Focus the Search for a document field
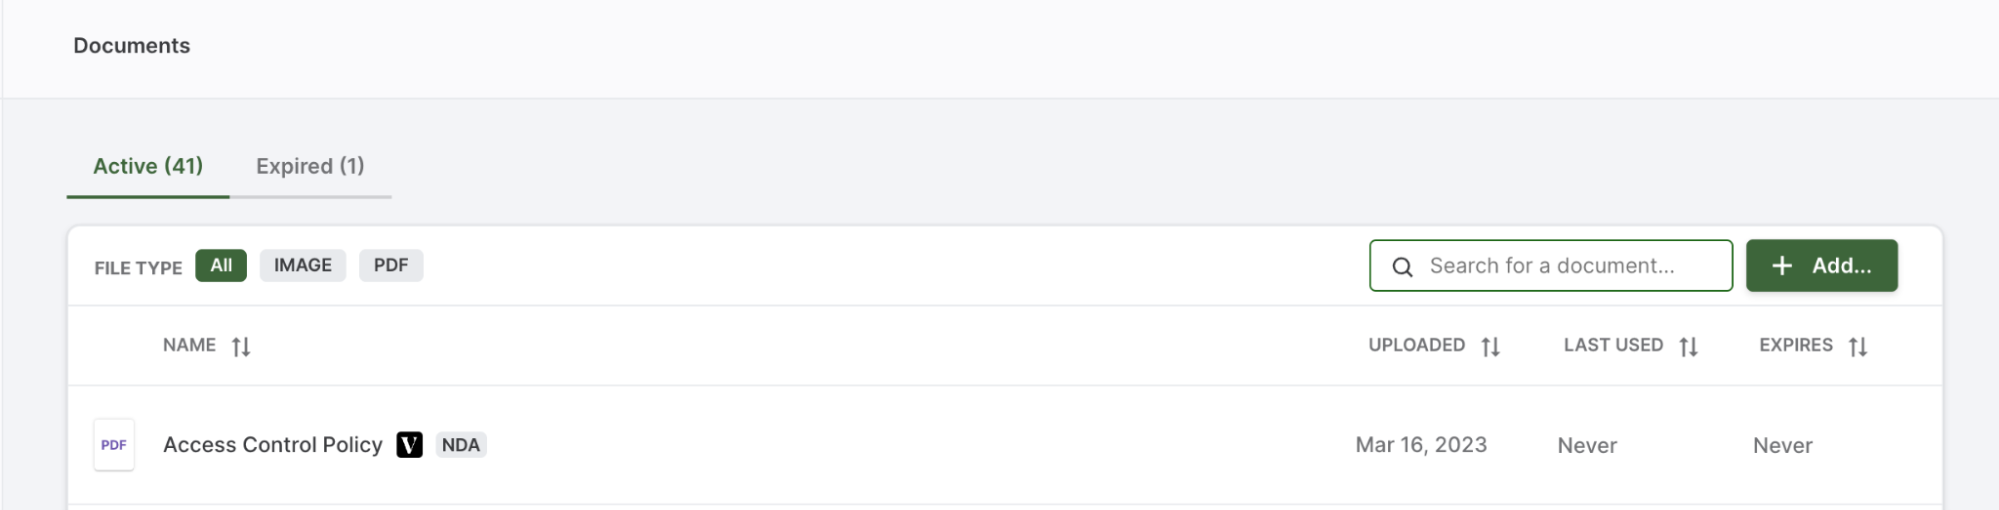This screenshot has width=1999, height=510. (x=1551, y=266)
